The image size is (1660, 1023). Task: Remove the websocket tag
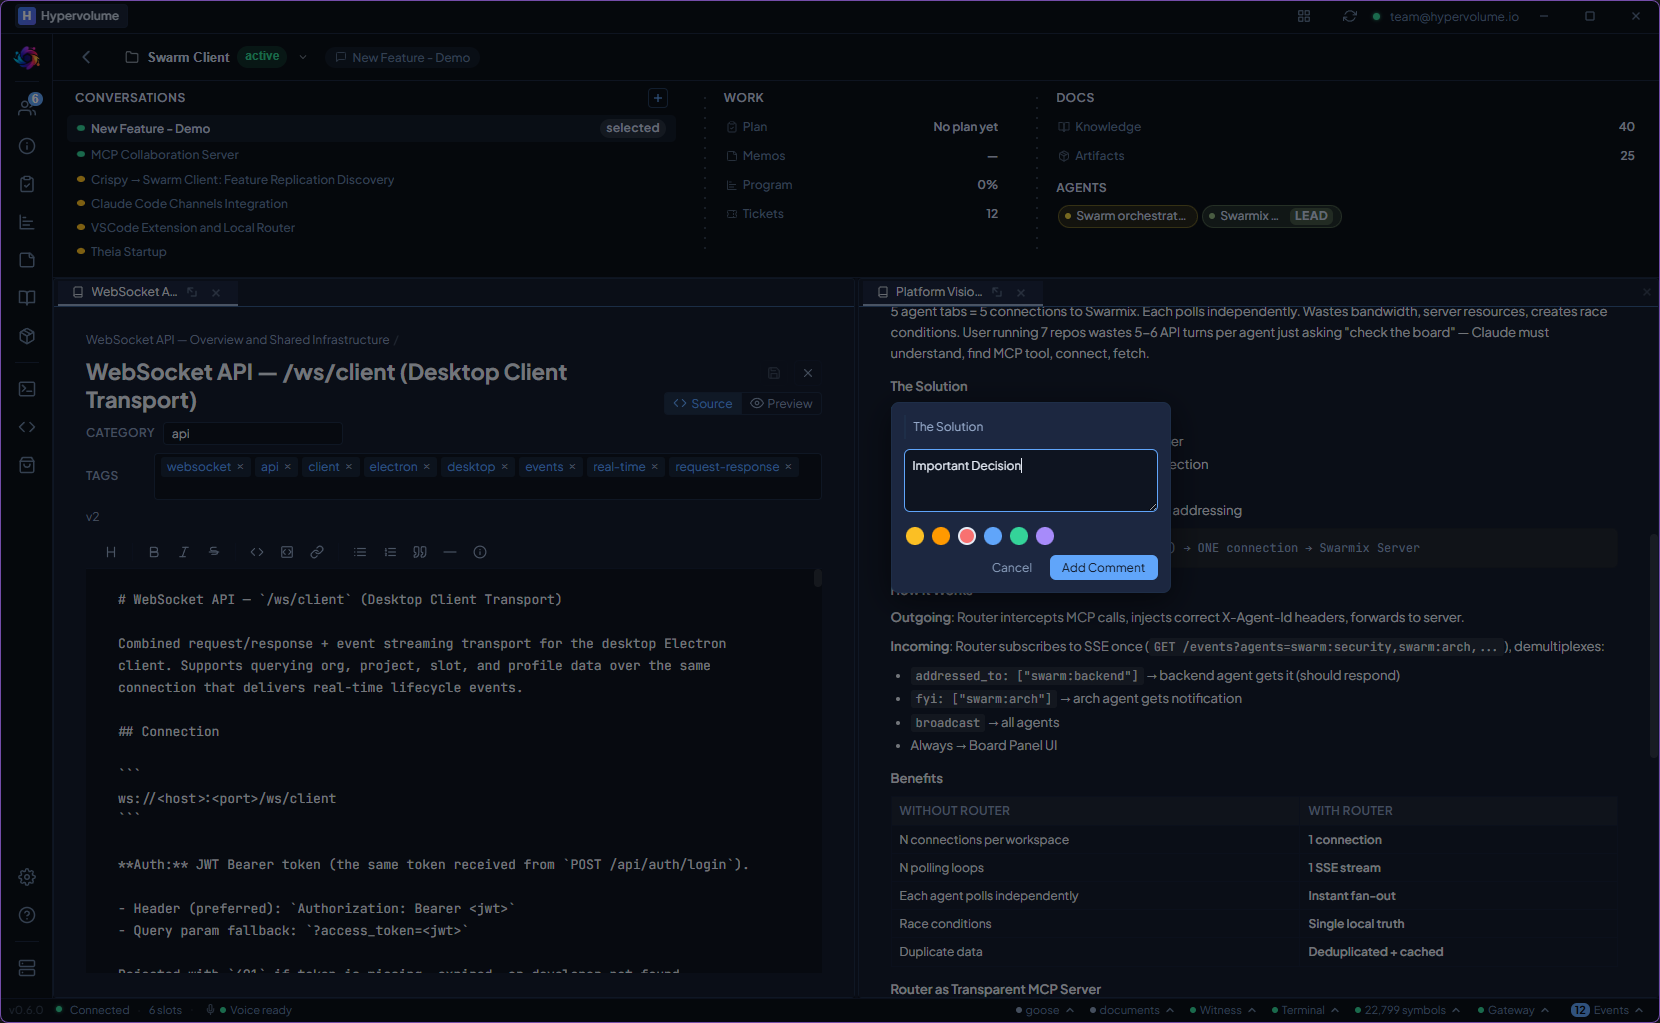(x=240, y=467)
